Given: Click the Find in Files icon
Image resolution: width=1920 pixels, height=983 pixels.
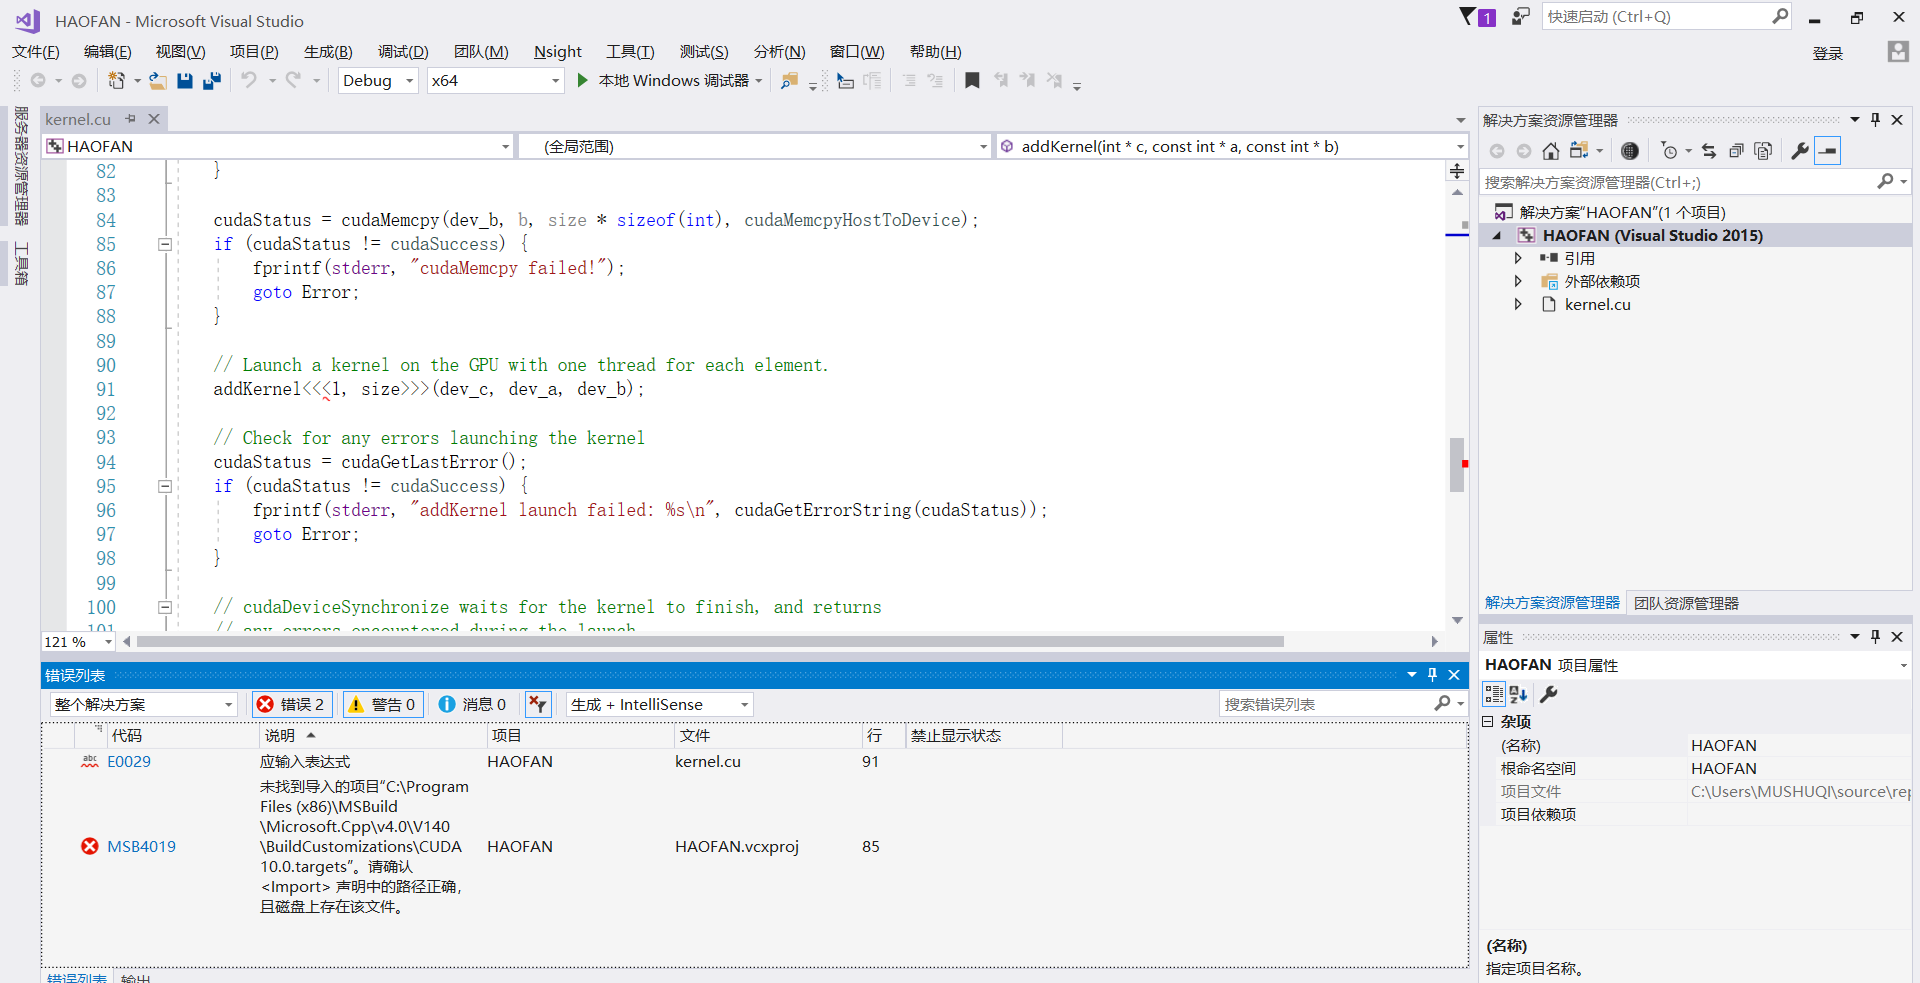Looking at the screenshot, I should point(789,81).
